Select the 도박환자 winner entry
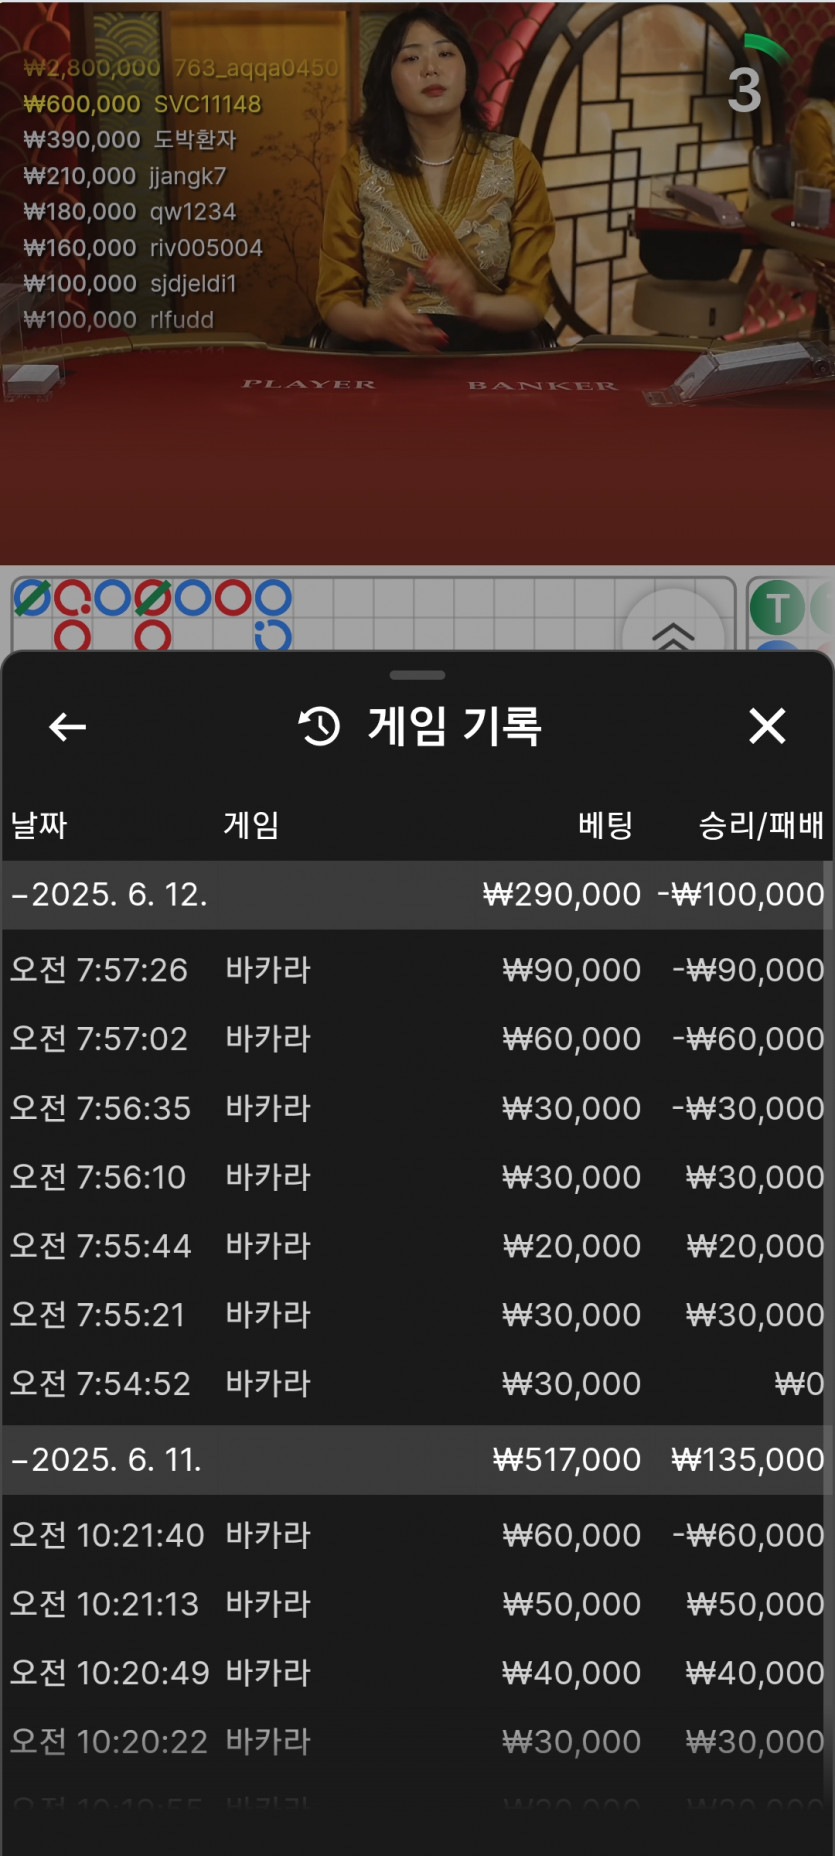The image size is (835, 1856). (x=130, y=140)
